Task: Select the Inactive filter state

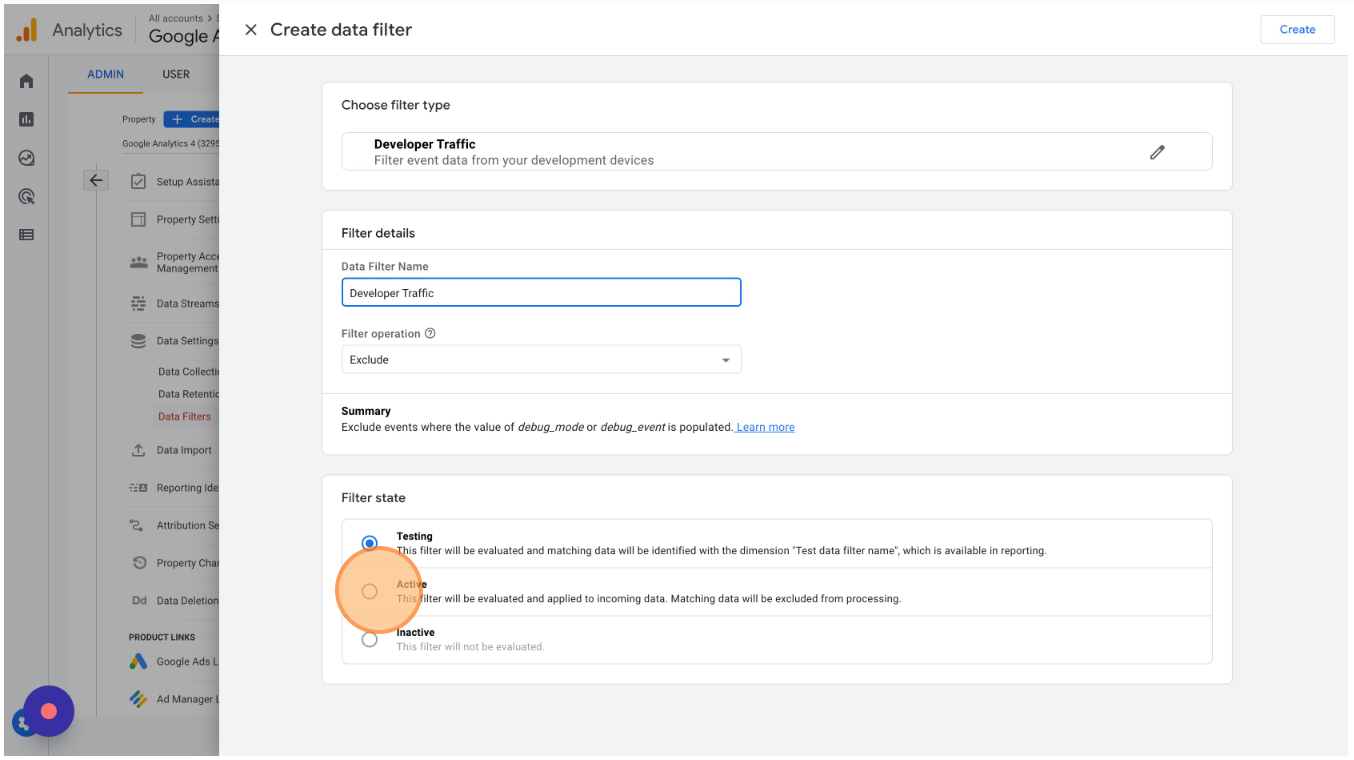Action: [370, 639]
